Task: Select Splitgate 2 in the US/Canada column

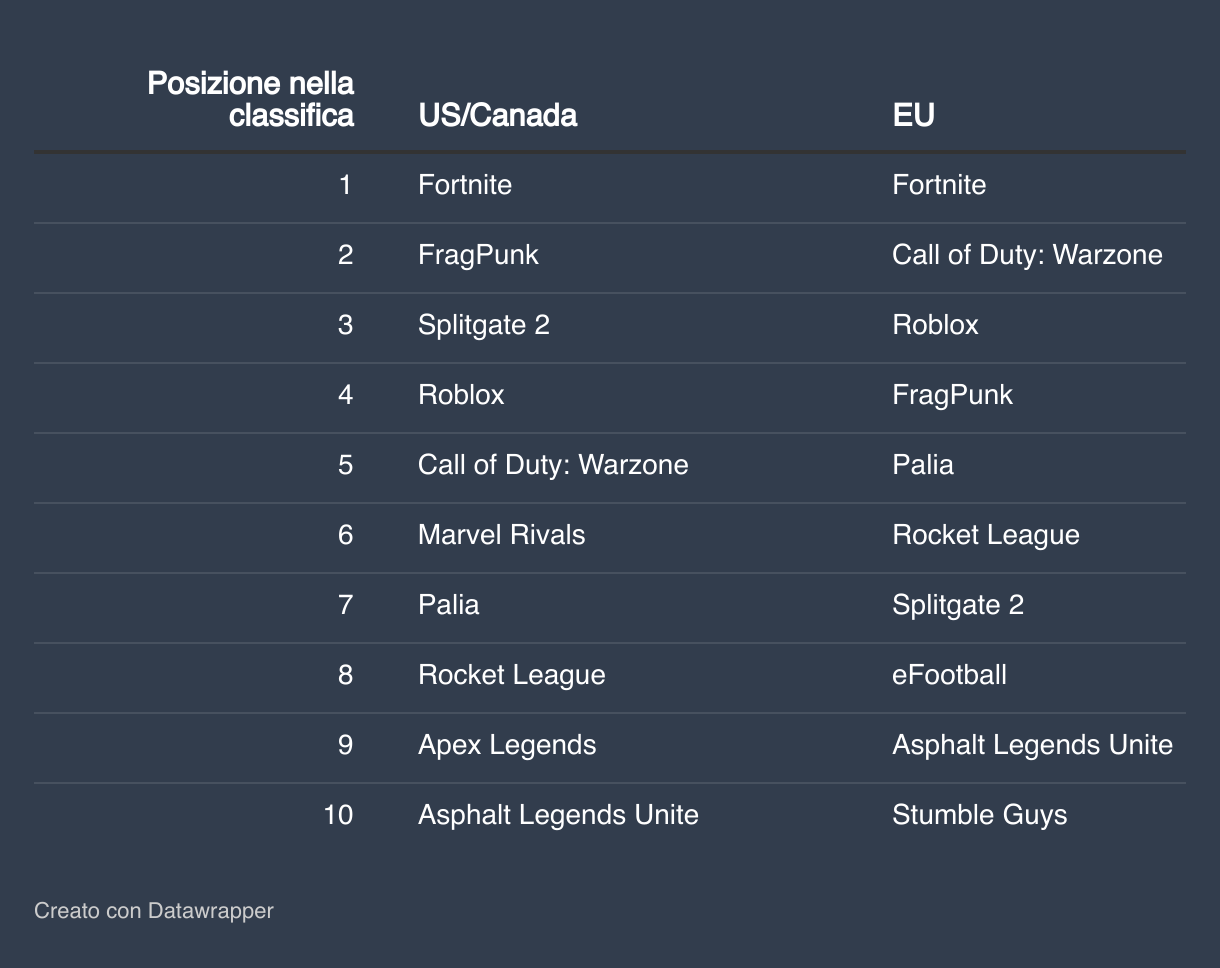Action: coord(484,325)
